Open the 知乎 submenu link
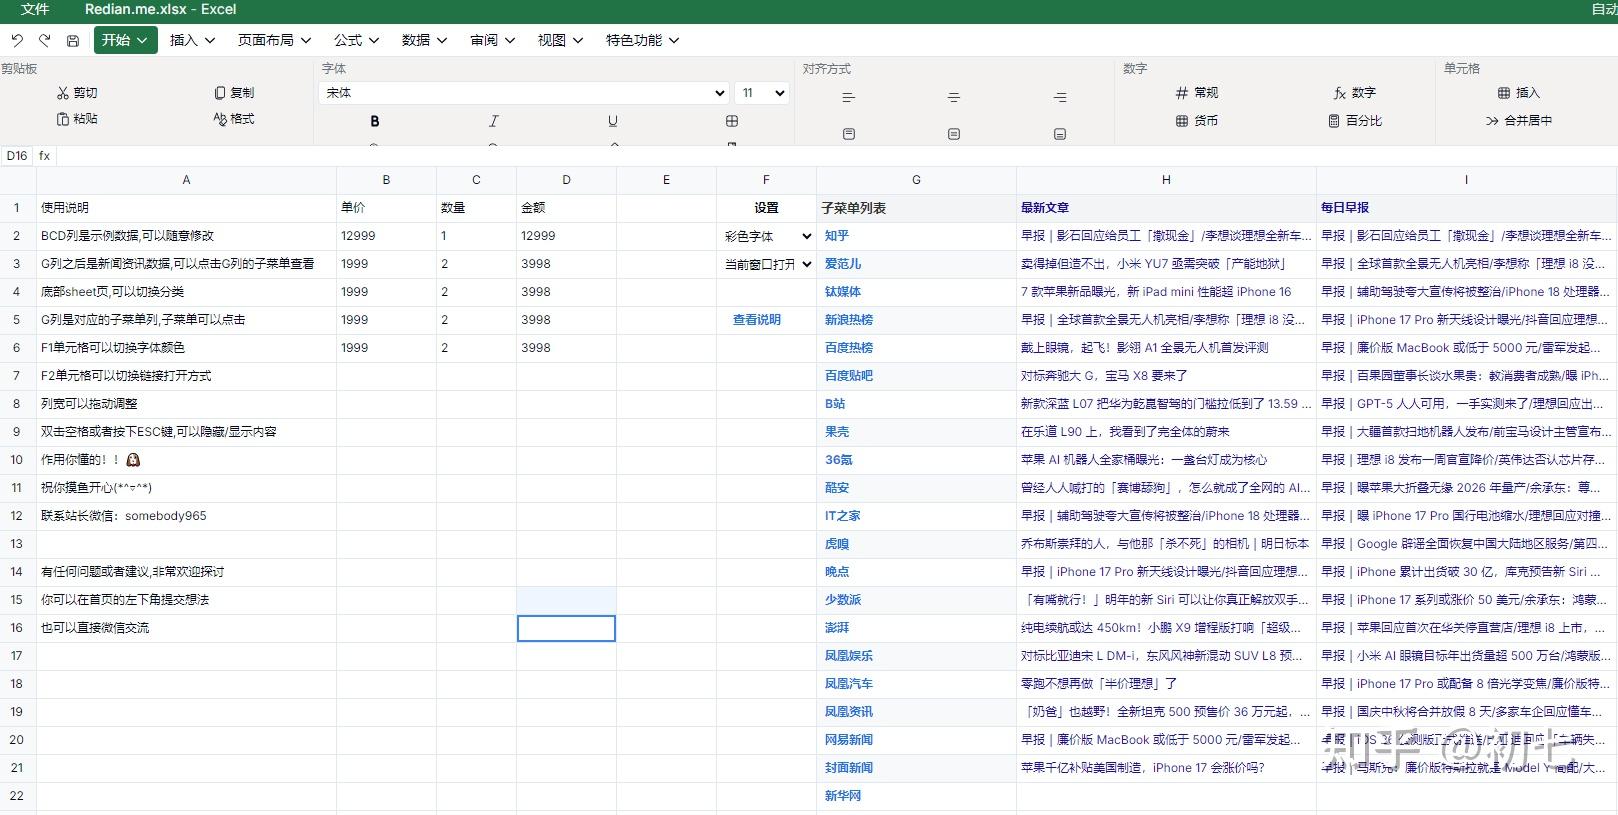The height and width of the screenshot is (815, 1618). click(837, 236)
